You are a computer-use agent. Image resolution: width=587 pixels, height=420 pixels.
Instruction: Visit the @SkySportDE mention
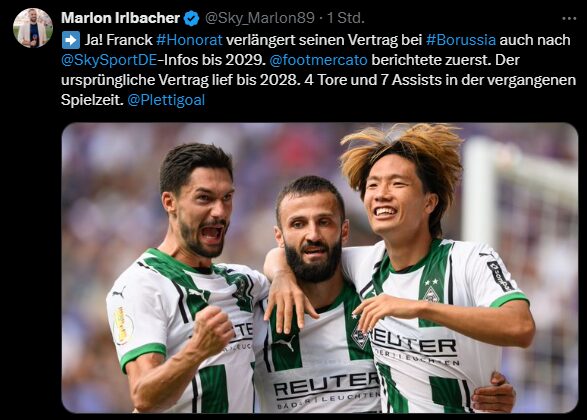pos(109,60)
